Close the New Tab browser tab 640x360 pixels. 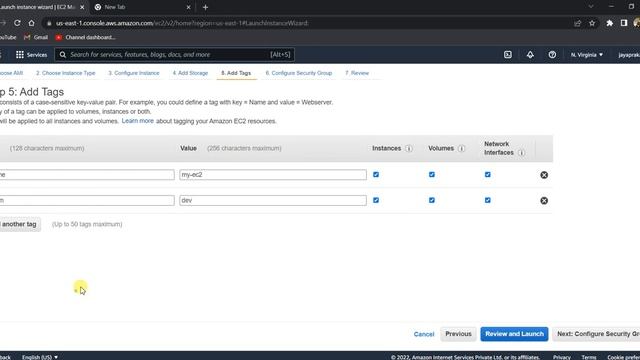[188, 7]
